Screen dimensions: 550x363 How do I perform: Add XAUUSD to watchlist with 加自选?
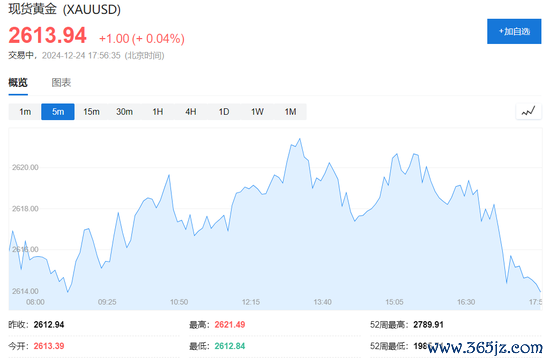pos(514,32)
